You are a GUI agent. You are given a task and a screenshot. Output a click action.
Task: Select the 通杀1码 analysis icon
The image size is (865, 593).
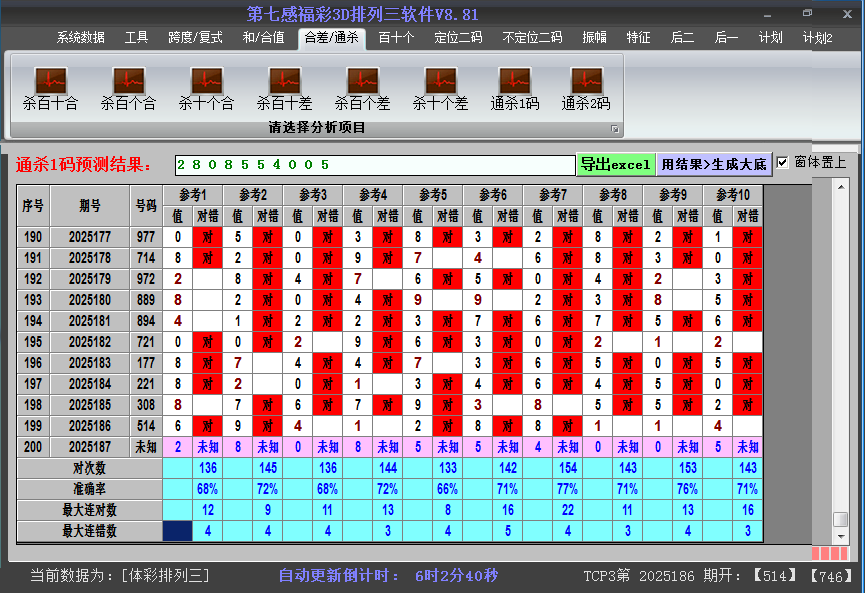515,88
